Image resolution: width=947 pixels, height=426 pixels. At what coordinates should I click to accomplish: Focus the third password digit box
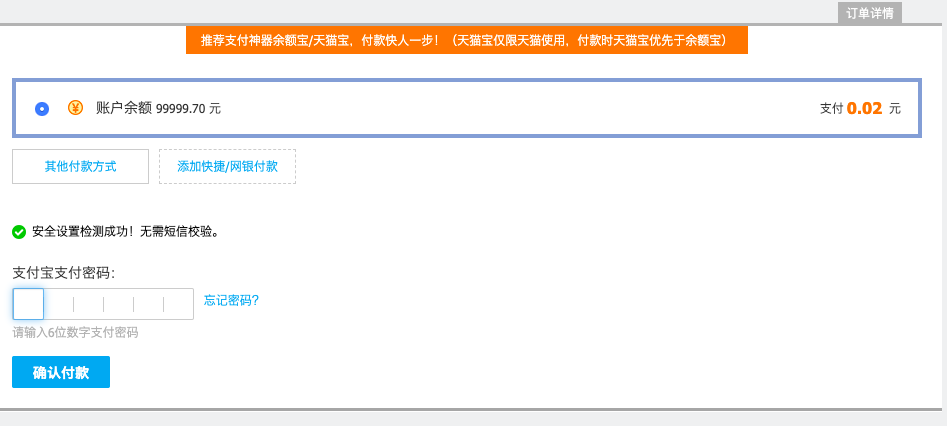click(88, 304)
